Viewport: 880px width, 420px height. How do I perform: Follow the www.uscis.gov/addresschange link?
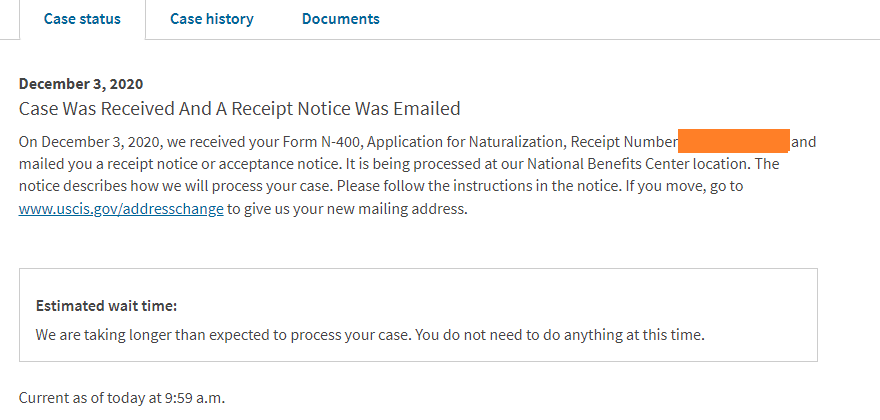coord(121,210)
